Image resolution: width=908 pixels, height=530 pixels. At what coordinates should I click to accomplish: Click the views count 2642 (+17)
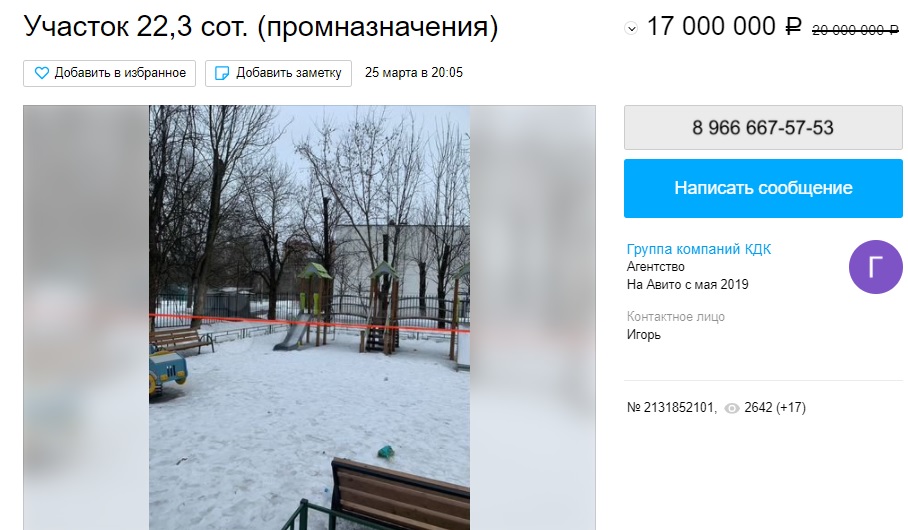[775, 408]
